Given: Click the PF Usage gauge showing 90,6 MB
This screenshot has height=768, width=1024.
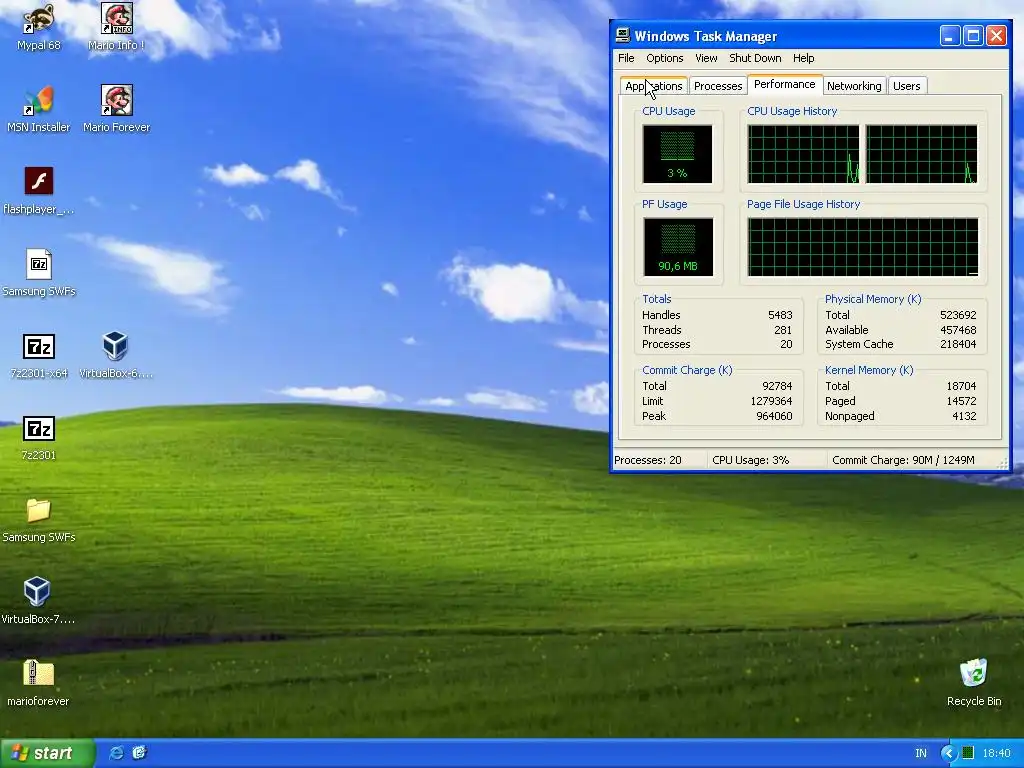Looking at the screenshot, I should click(x=678, y=247).
